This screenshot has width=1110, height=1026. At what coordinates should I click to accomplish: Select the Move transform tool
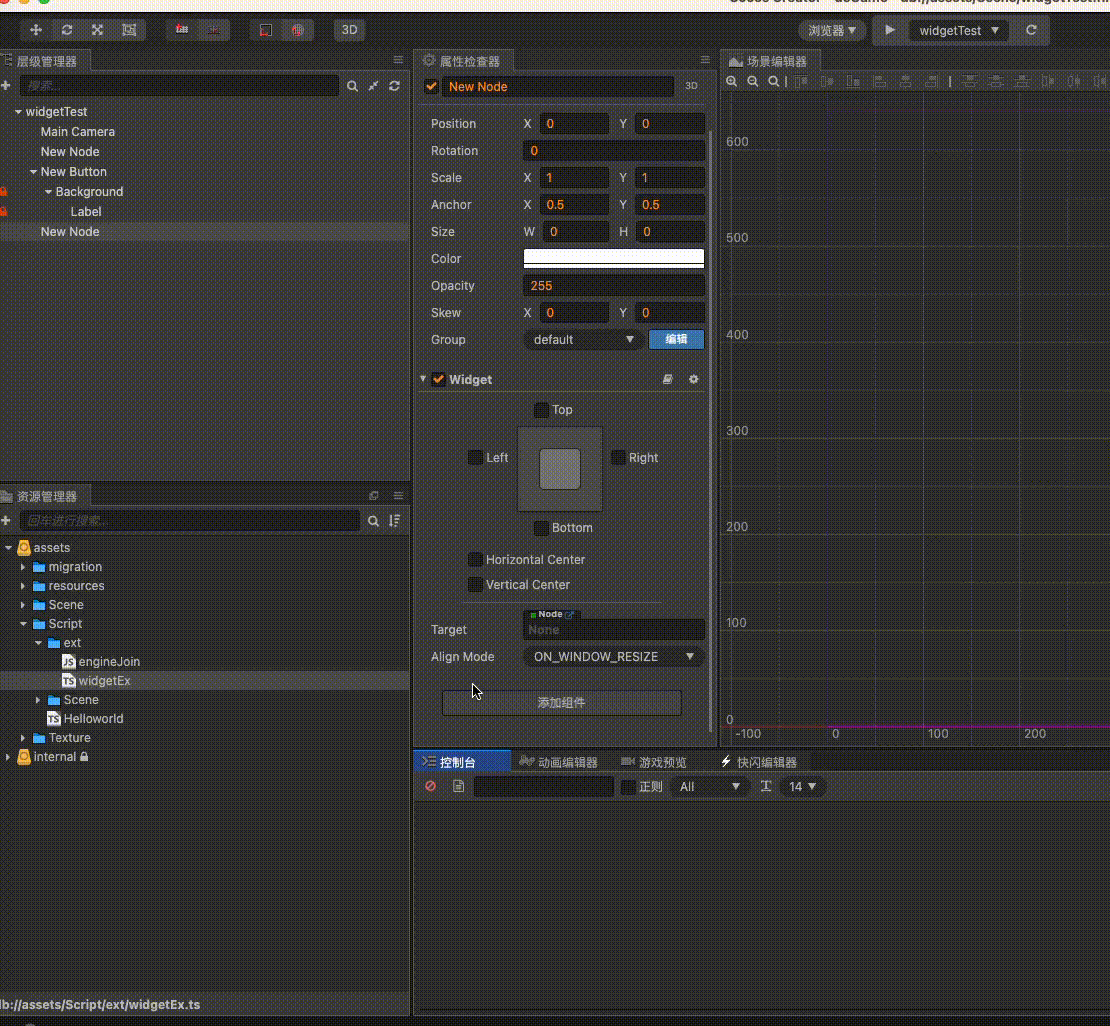pos(35,30)
